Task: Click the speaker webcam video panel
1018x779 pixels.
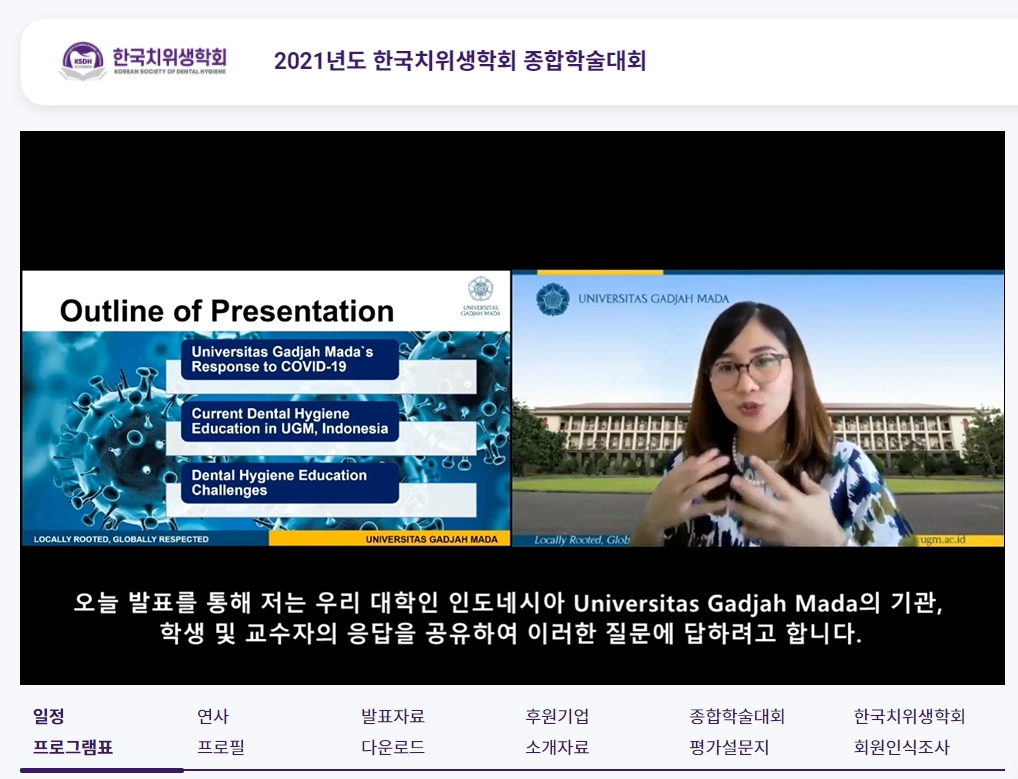Action: pyautogui.click(x=757, y=409)
